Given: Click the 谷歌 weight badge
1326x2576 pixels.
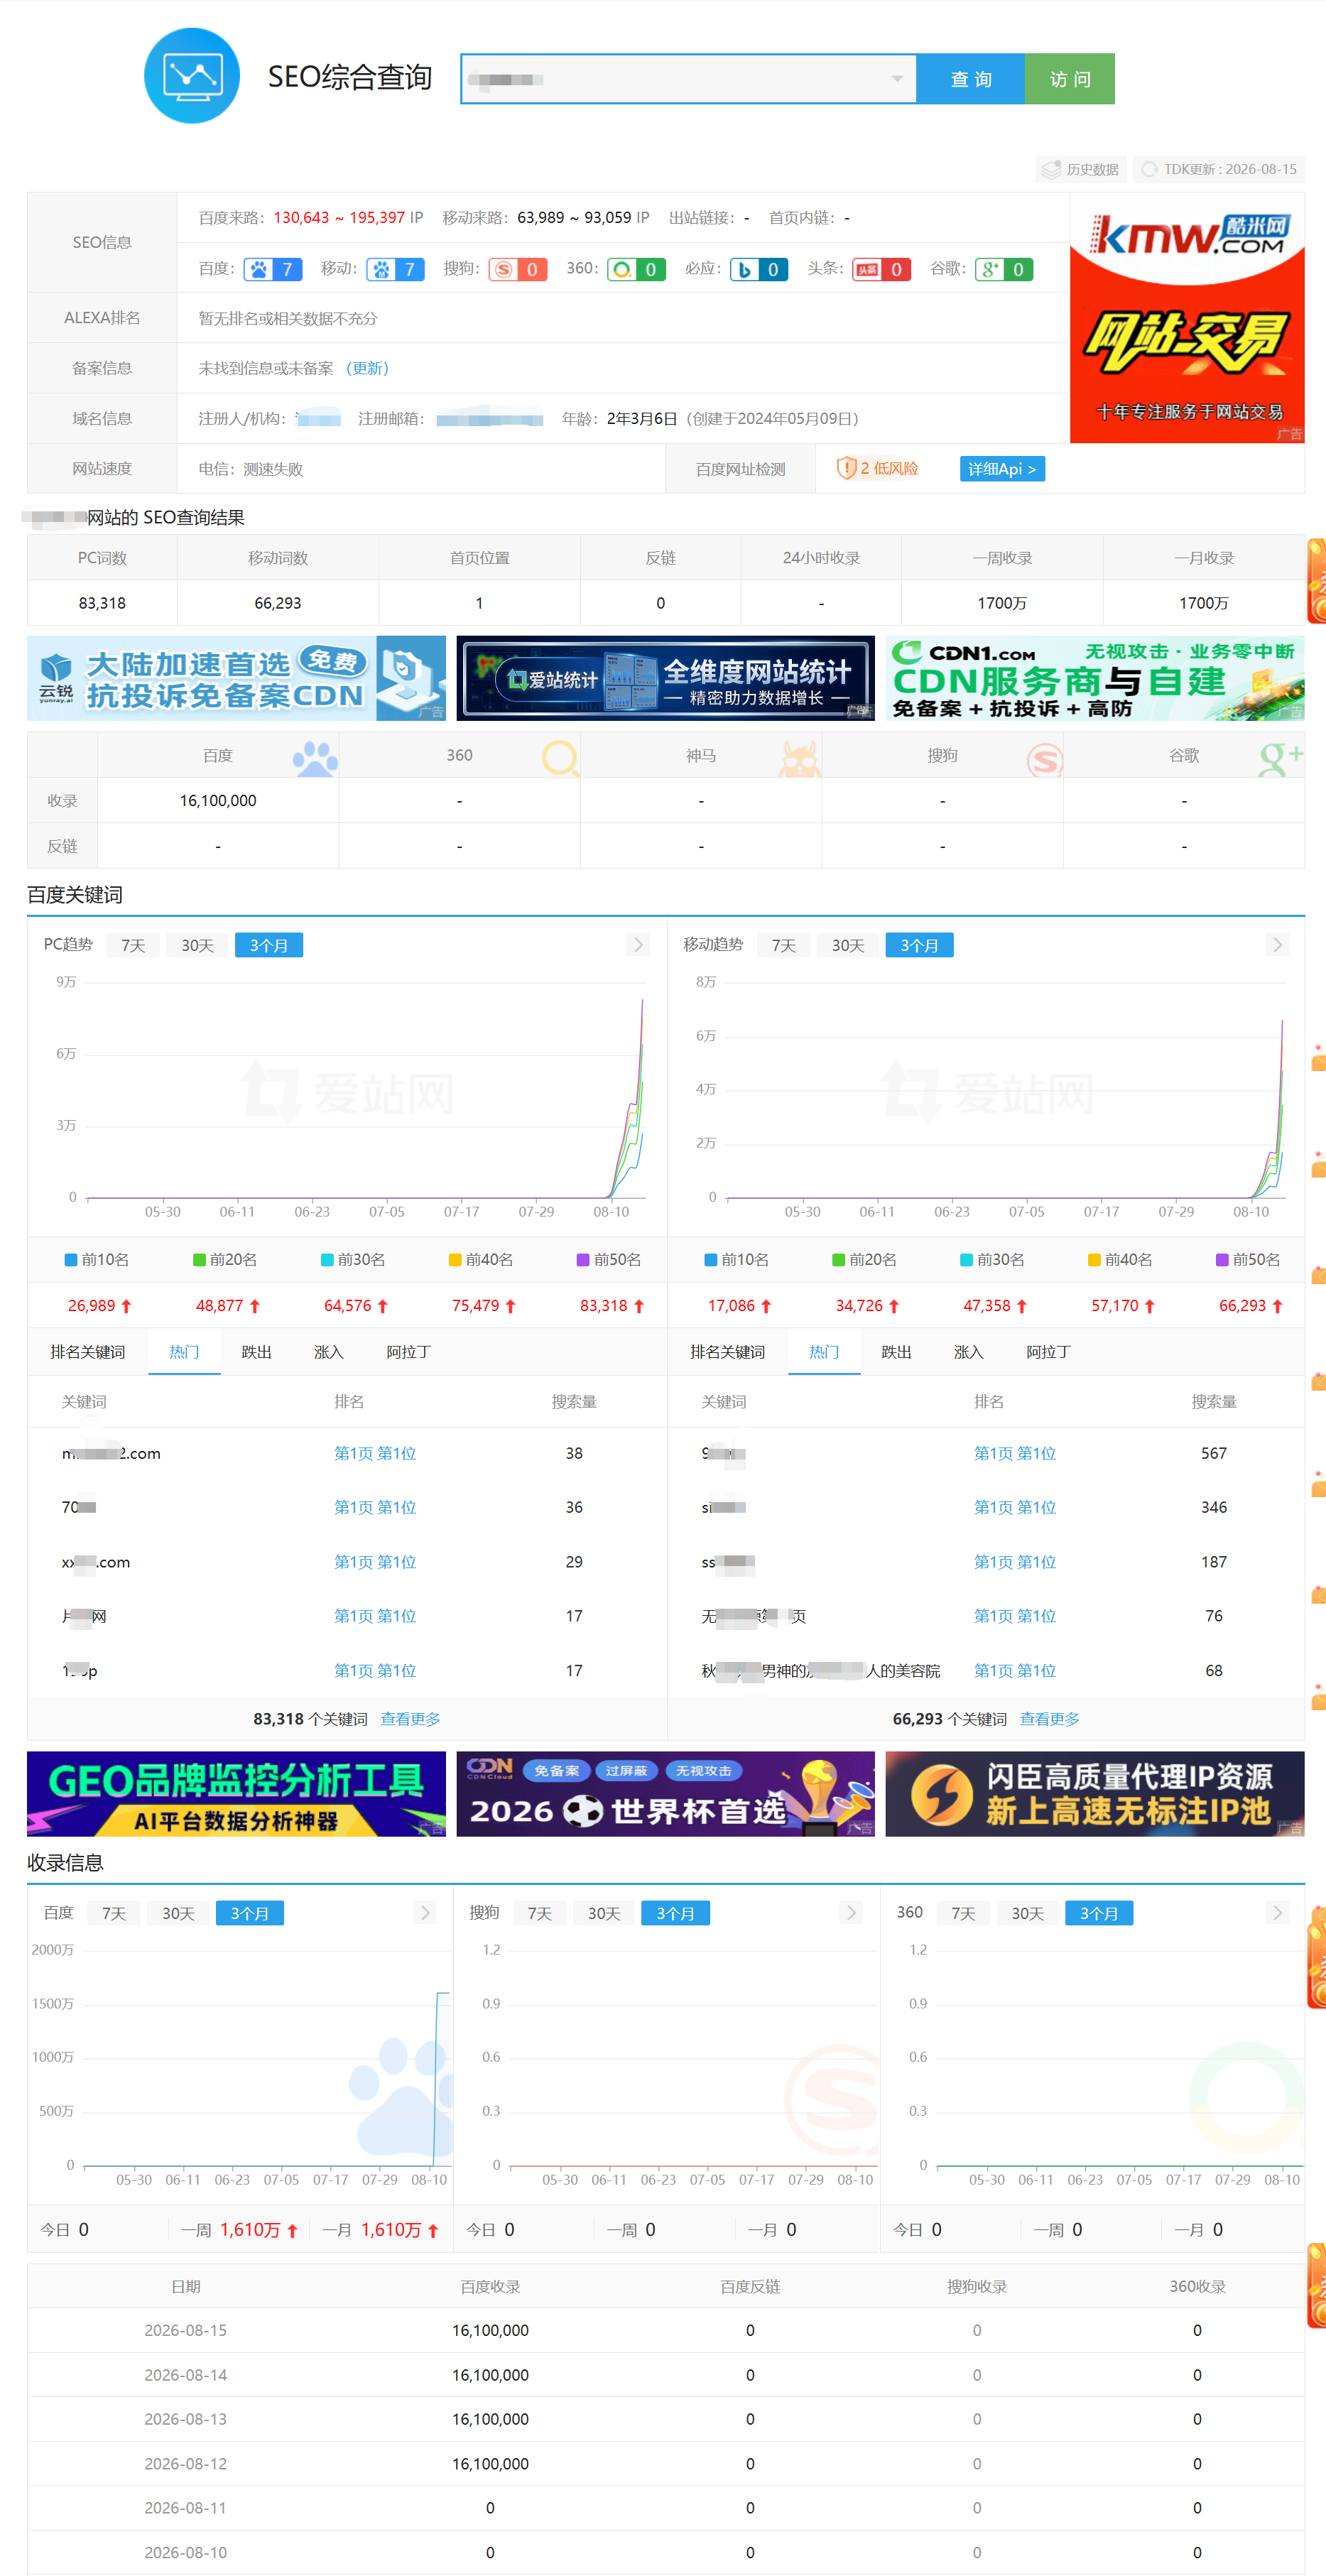Looking at the screenshot, I should (x=1004, y=269).
